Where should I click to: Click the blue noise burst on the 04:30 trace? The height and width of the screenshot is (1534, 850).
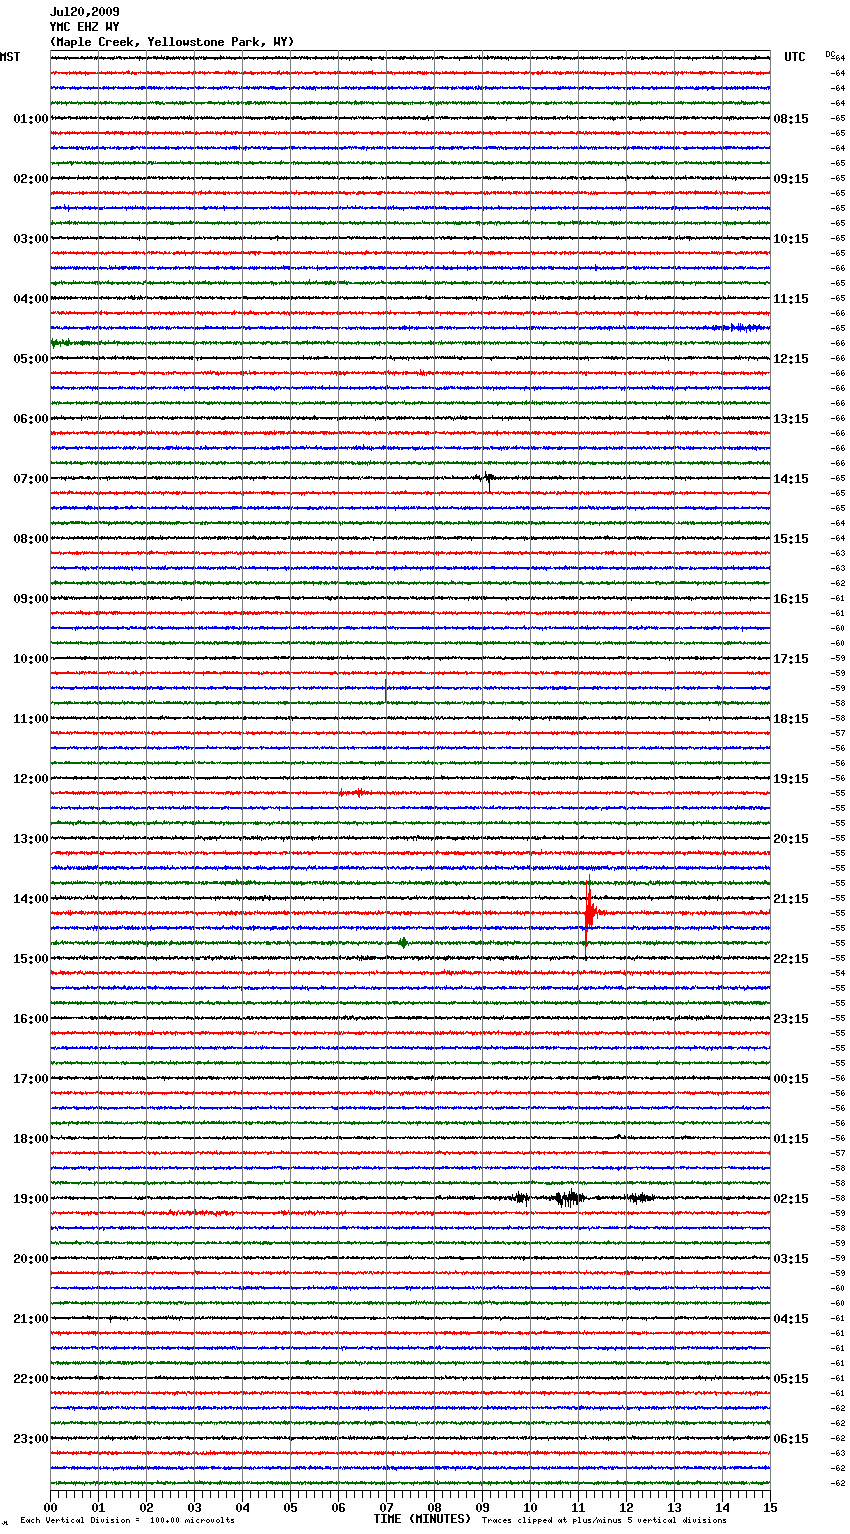(742, 328)
